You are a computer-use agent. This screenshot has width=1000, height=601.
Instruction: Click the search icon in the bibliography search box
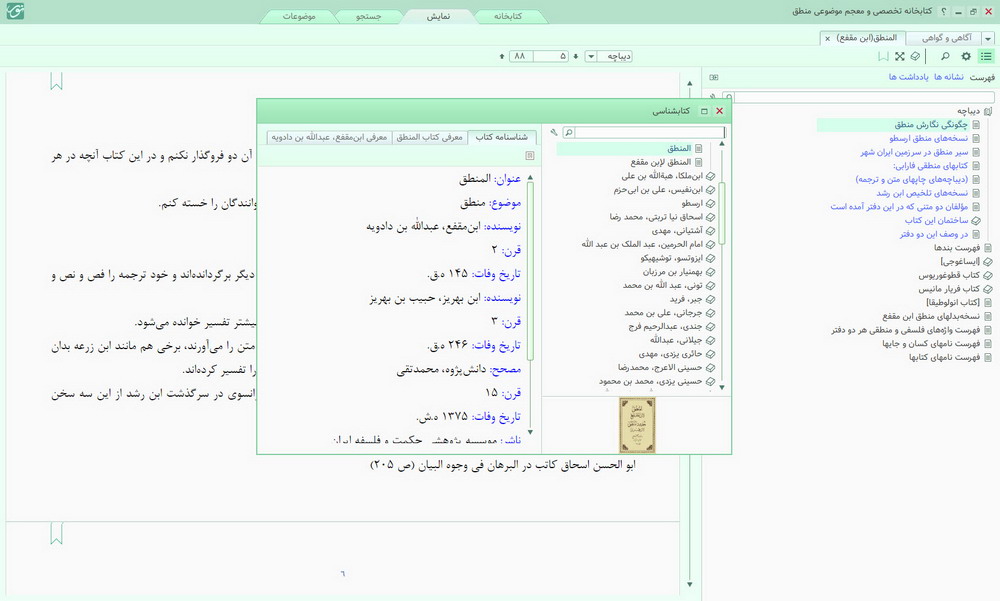pyautogui.click(x=568, y=132)
